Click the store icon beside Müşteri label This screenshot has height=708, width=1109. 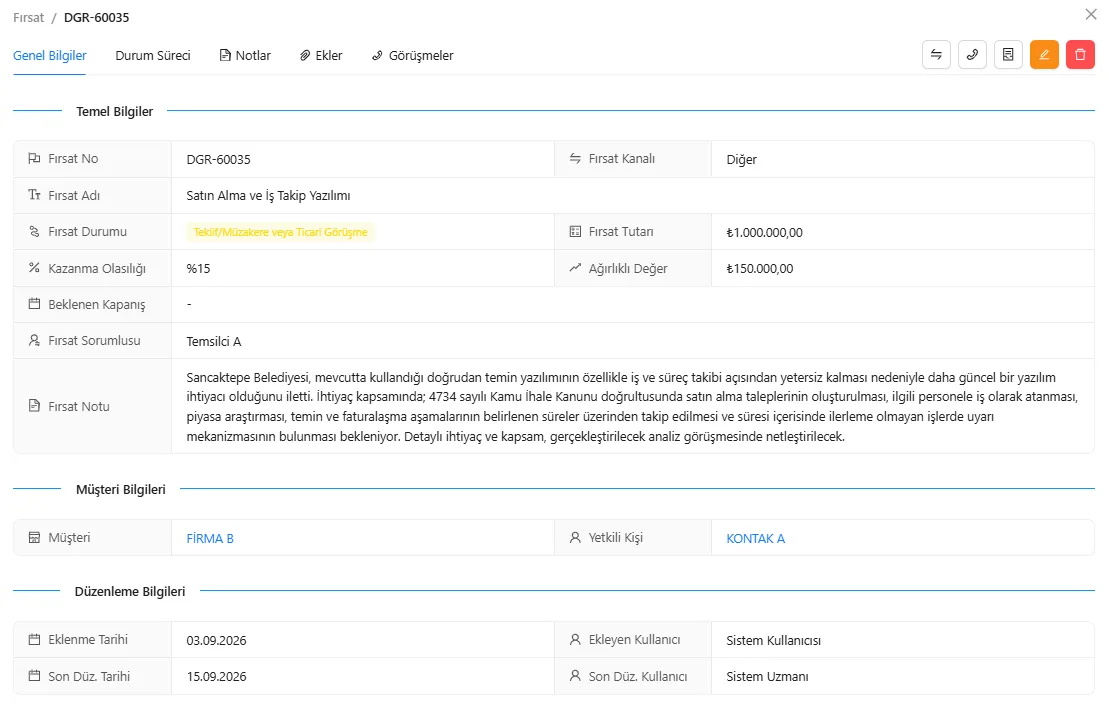pyautogui.click(x=34, y=538)
